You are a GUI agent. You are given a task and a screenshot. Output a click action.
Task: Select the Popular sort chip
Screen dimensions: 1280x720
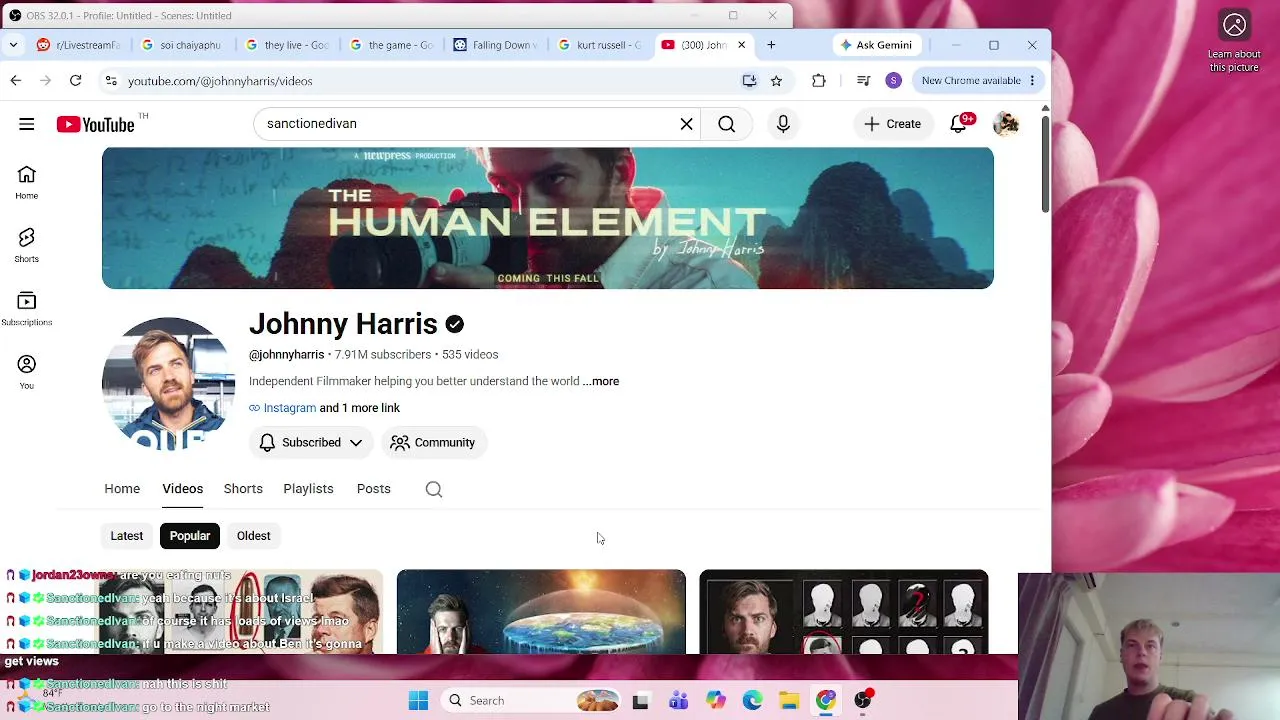click(x=190, y=536)
